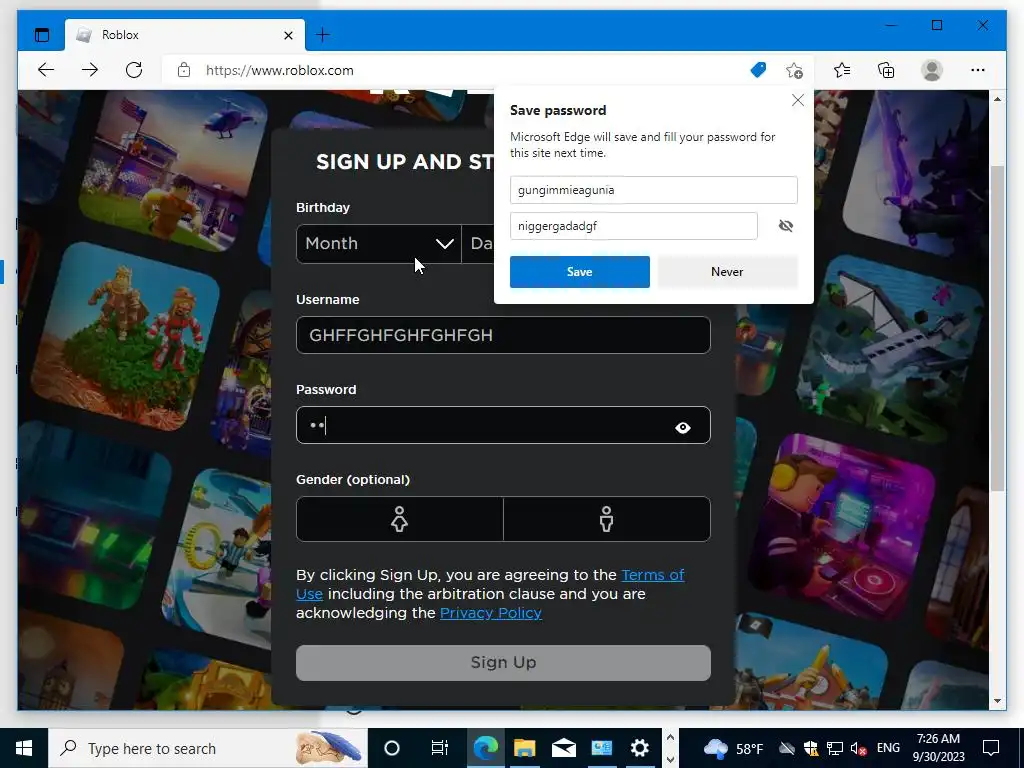Open the Settings gear on the taskbar

639,748
